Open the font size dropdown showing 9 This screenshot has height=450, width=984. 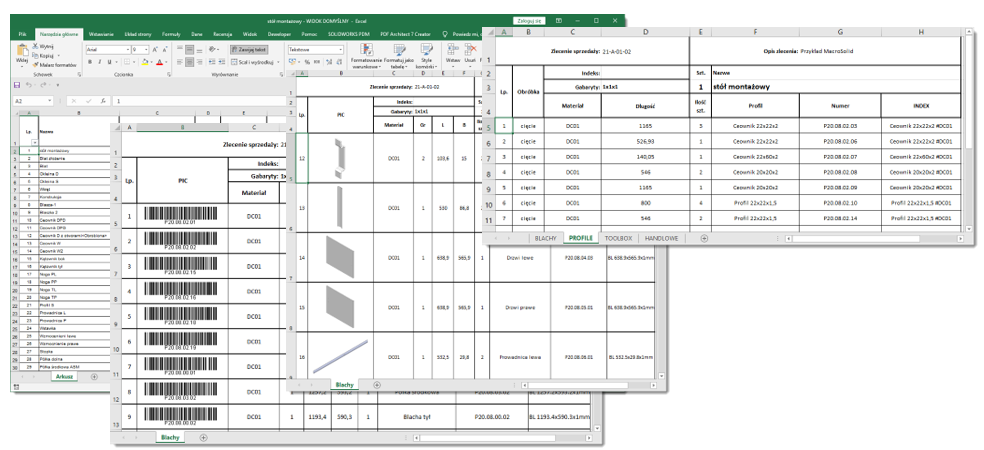coord(146,50)
